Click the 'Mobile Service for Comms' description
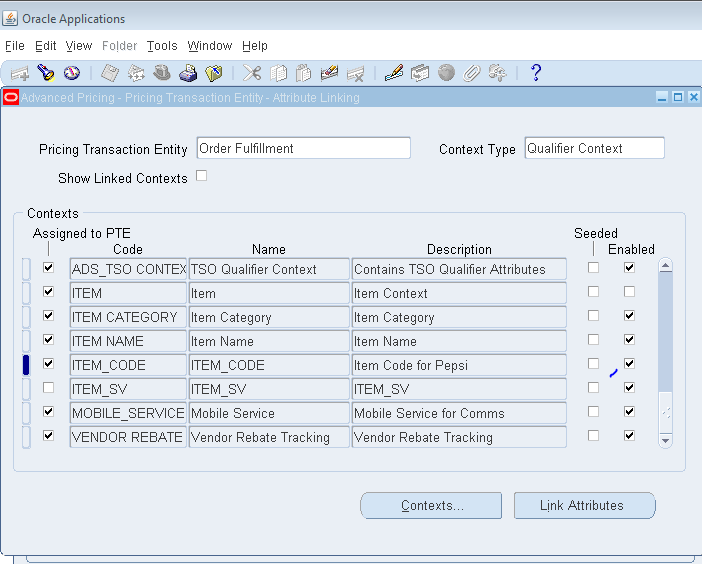Viewport: 702px width, 564px height. 459,413
